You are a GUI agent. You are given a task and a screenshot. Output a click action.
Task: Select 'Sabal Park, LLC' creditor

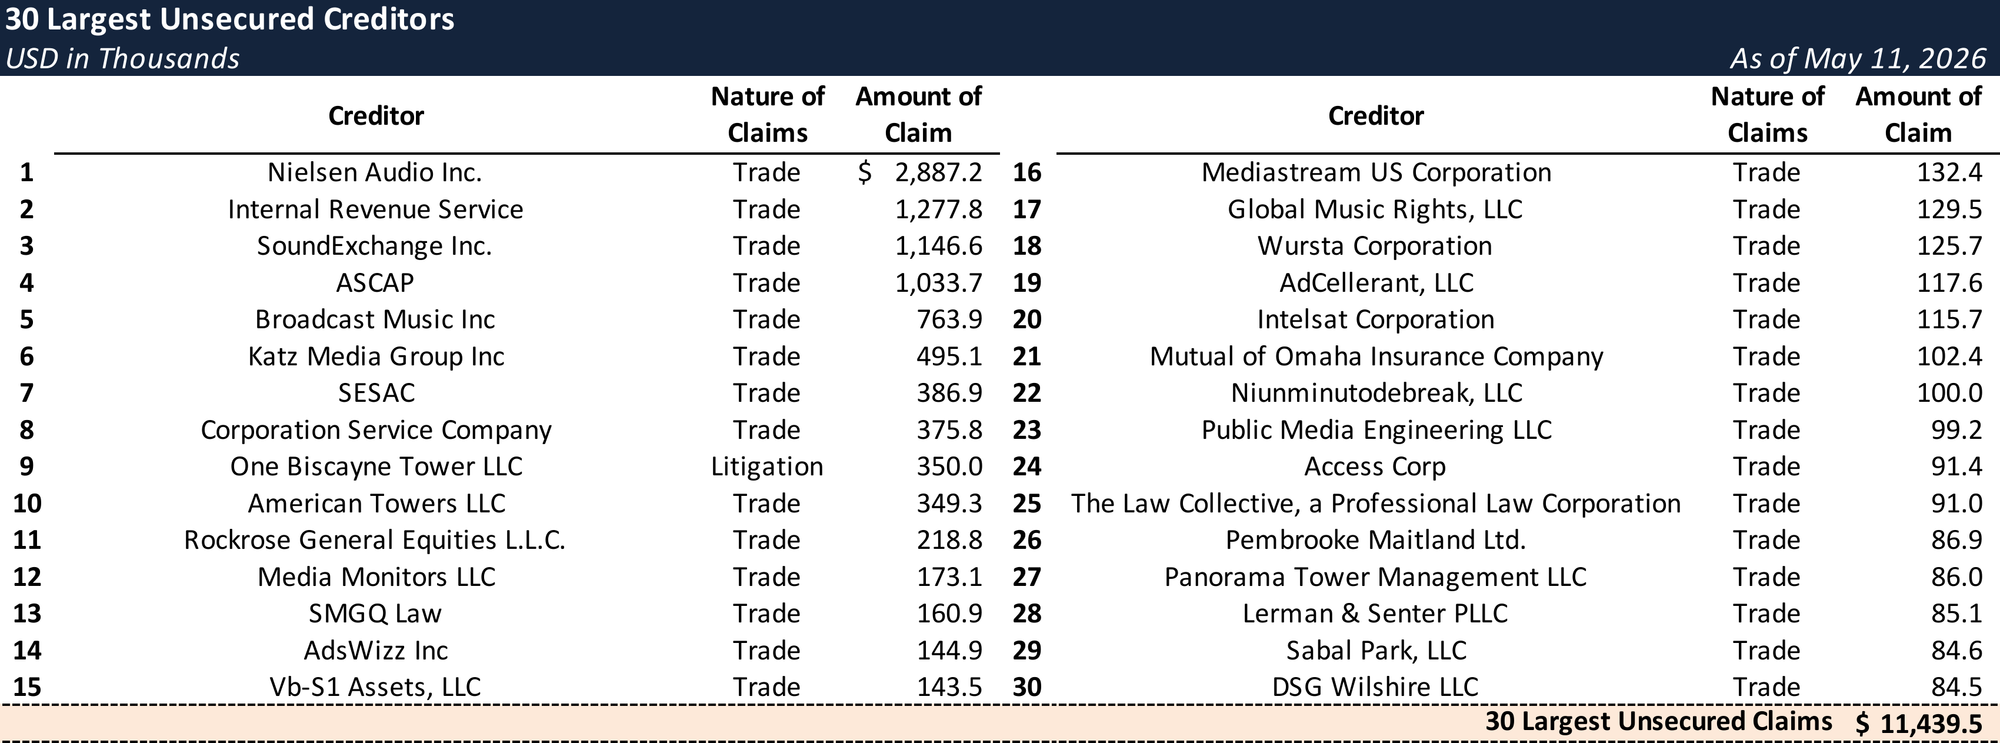coord(1376,651)
